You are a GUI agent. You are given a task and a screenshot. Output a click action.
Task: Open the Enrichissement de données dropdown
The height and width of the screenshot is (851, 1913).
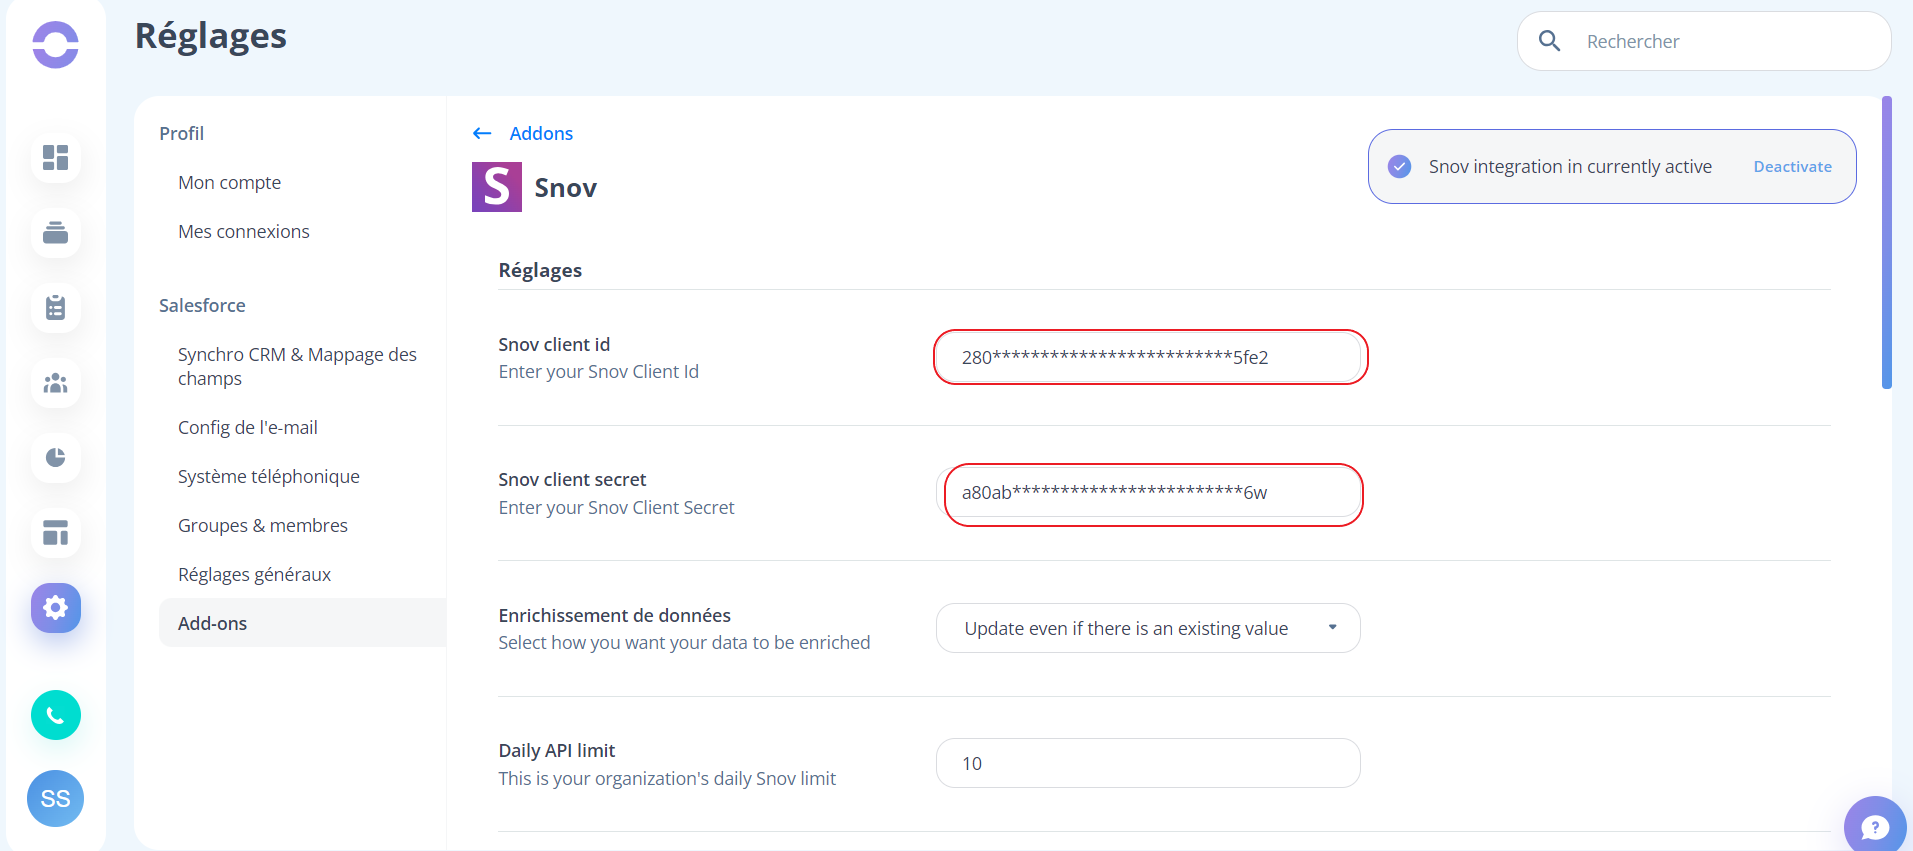pyautogui.click(x=1148, y=628)
